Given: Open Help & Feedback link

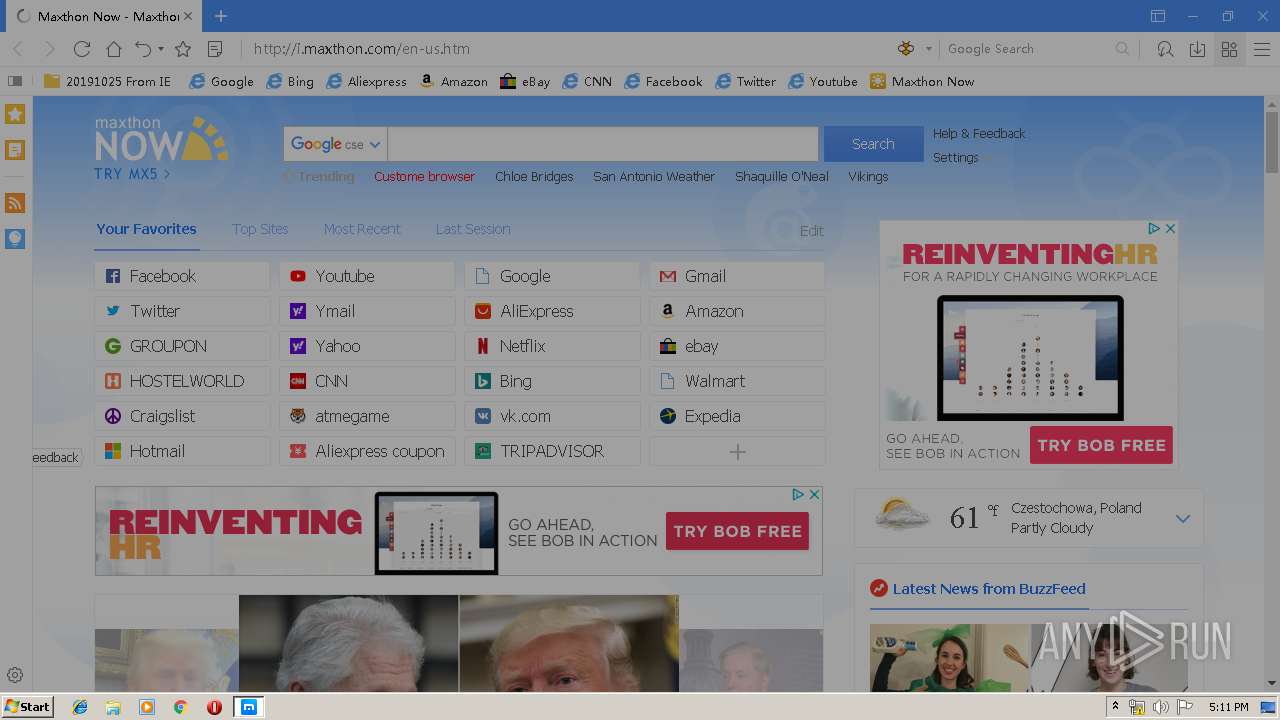Looking at the screenshot, I should pos(979,133).
